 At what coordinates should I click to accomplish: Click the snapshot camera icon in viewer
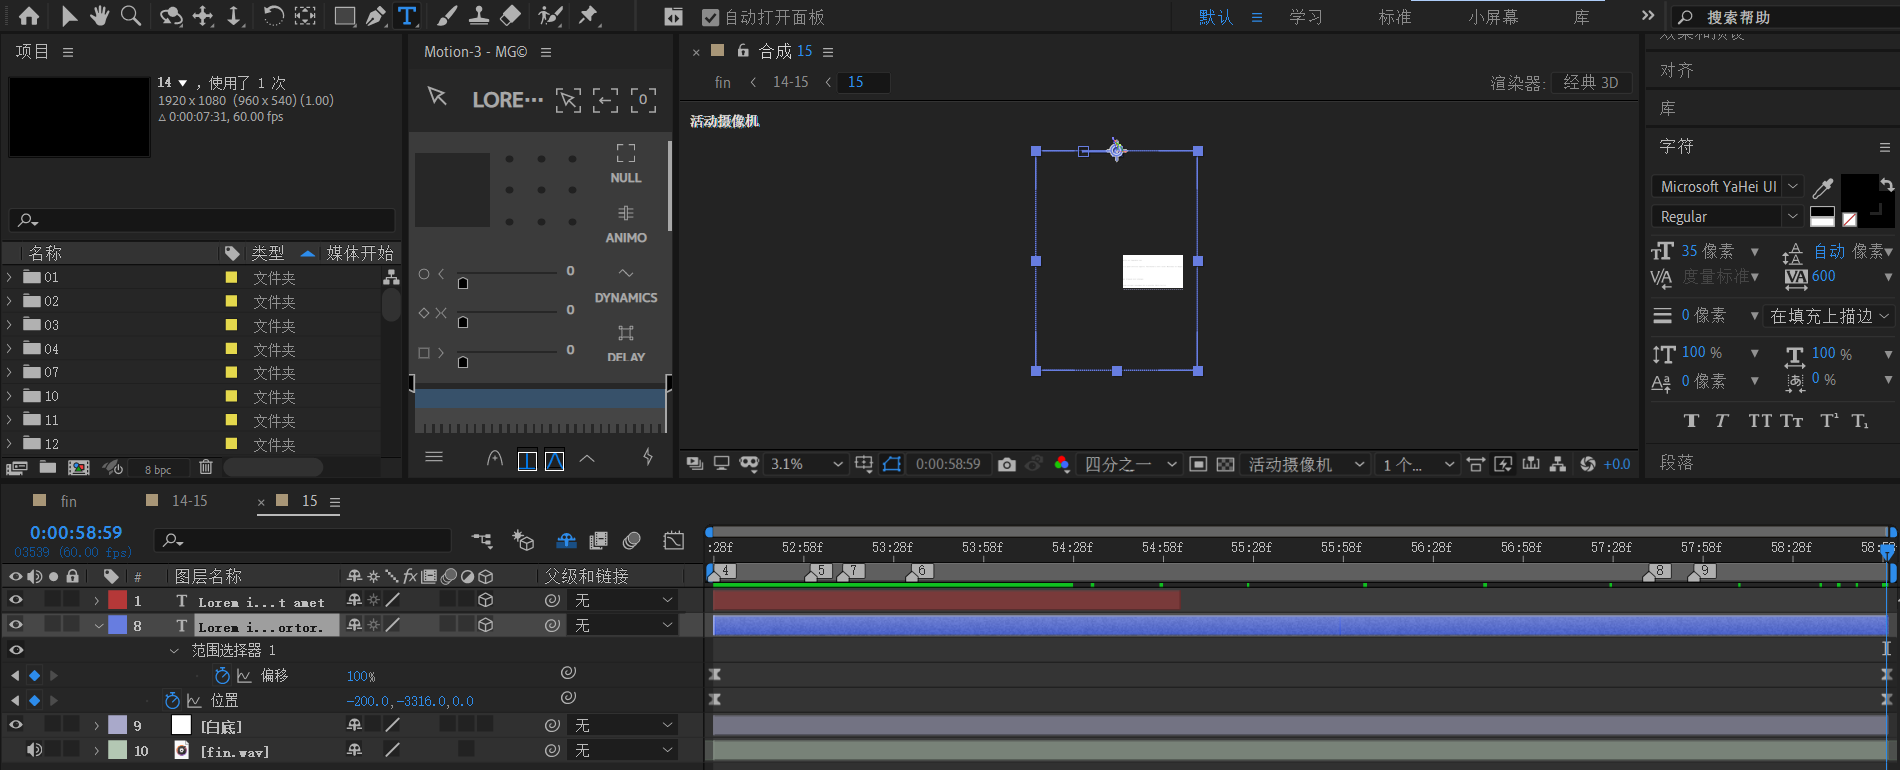pos(1007,464)
